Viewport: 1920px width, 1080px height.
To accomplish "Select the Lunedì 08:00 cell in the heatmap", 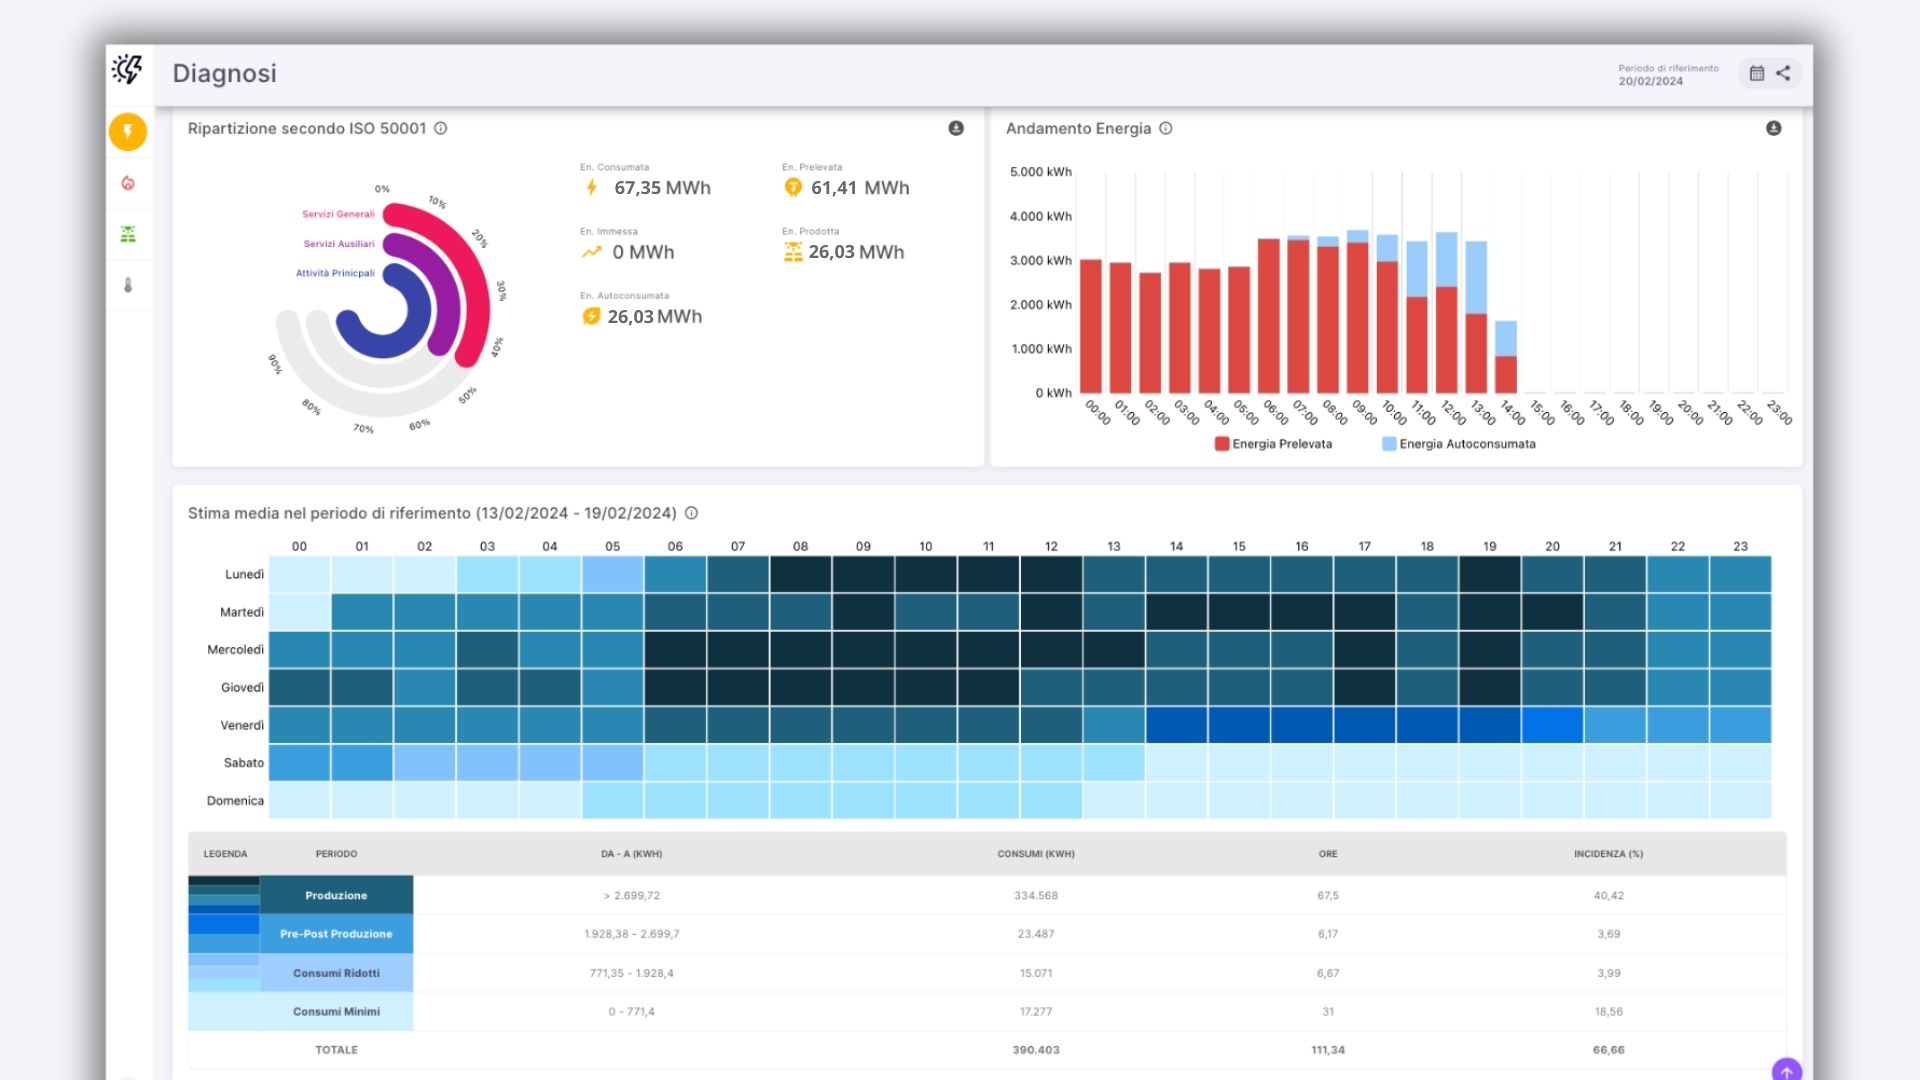I will point(800,573).
